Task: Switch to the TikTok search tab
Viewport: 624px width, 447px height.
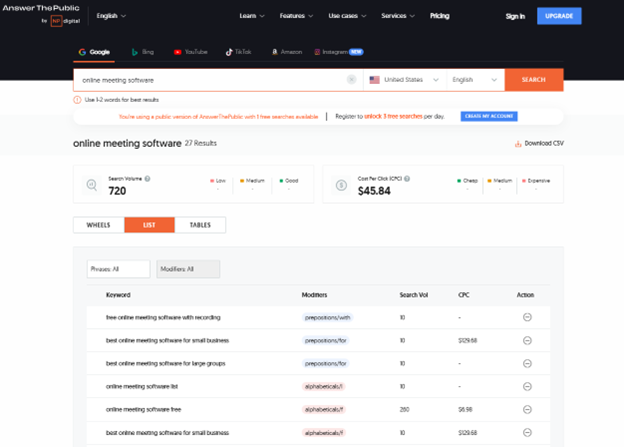Action: (238, 52)
